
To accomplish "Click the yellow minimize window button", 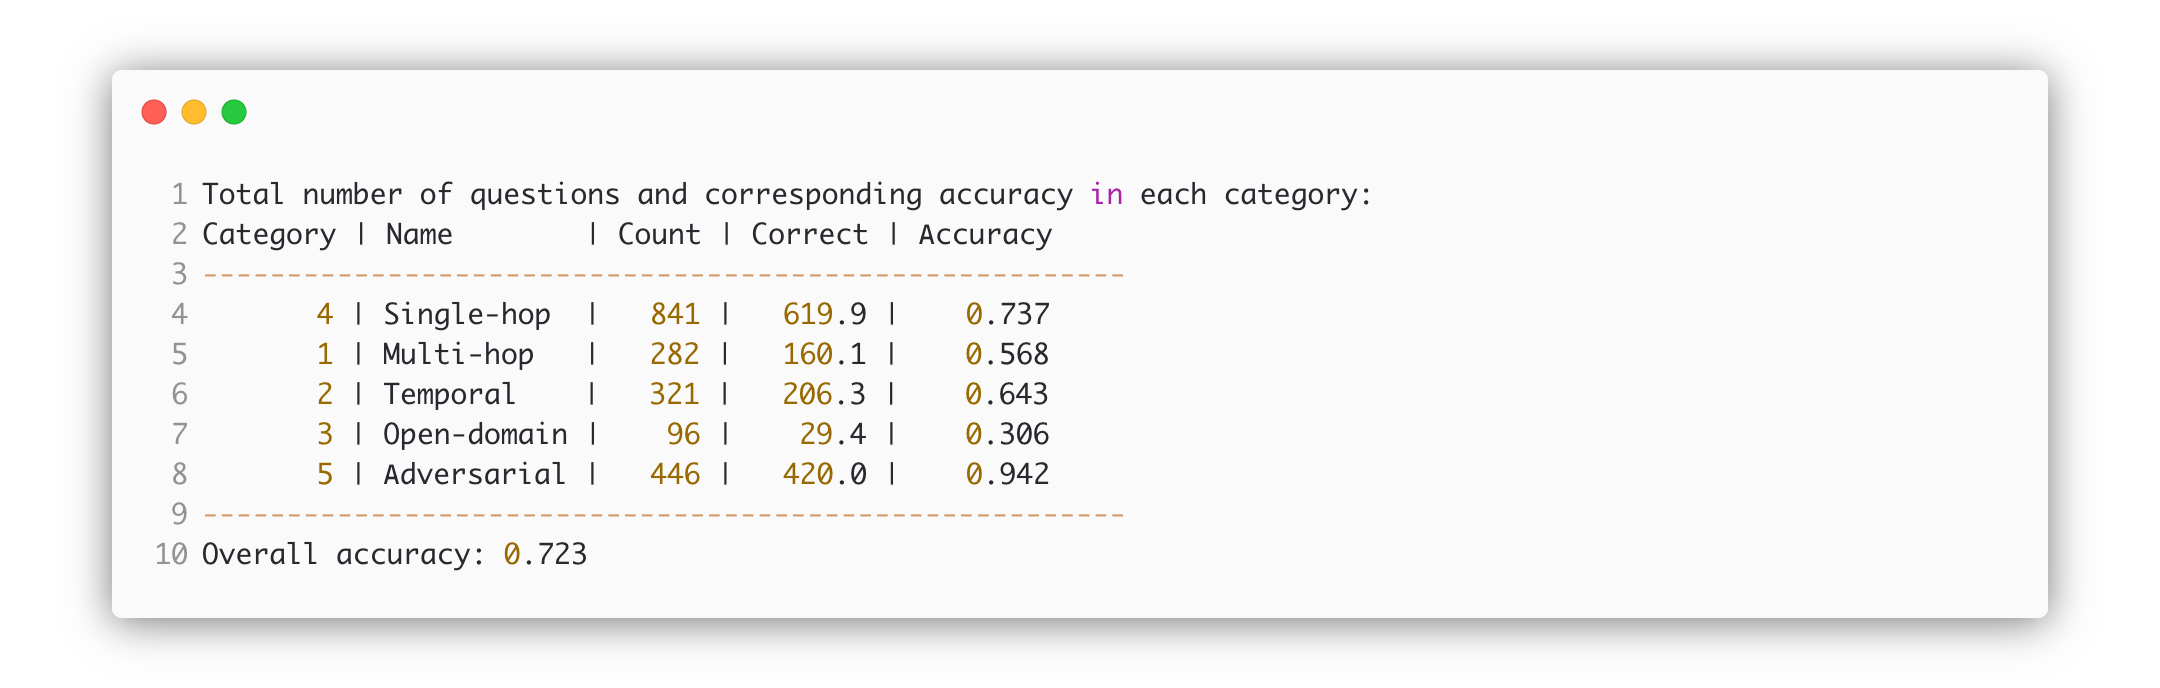I will click(x=194, y=112).
